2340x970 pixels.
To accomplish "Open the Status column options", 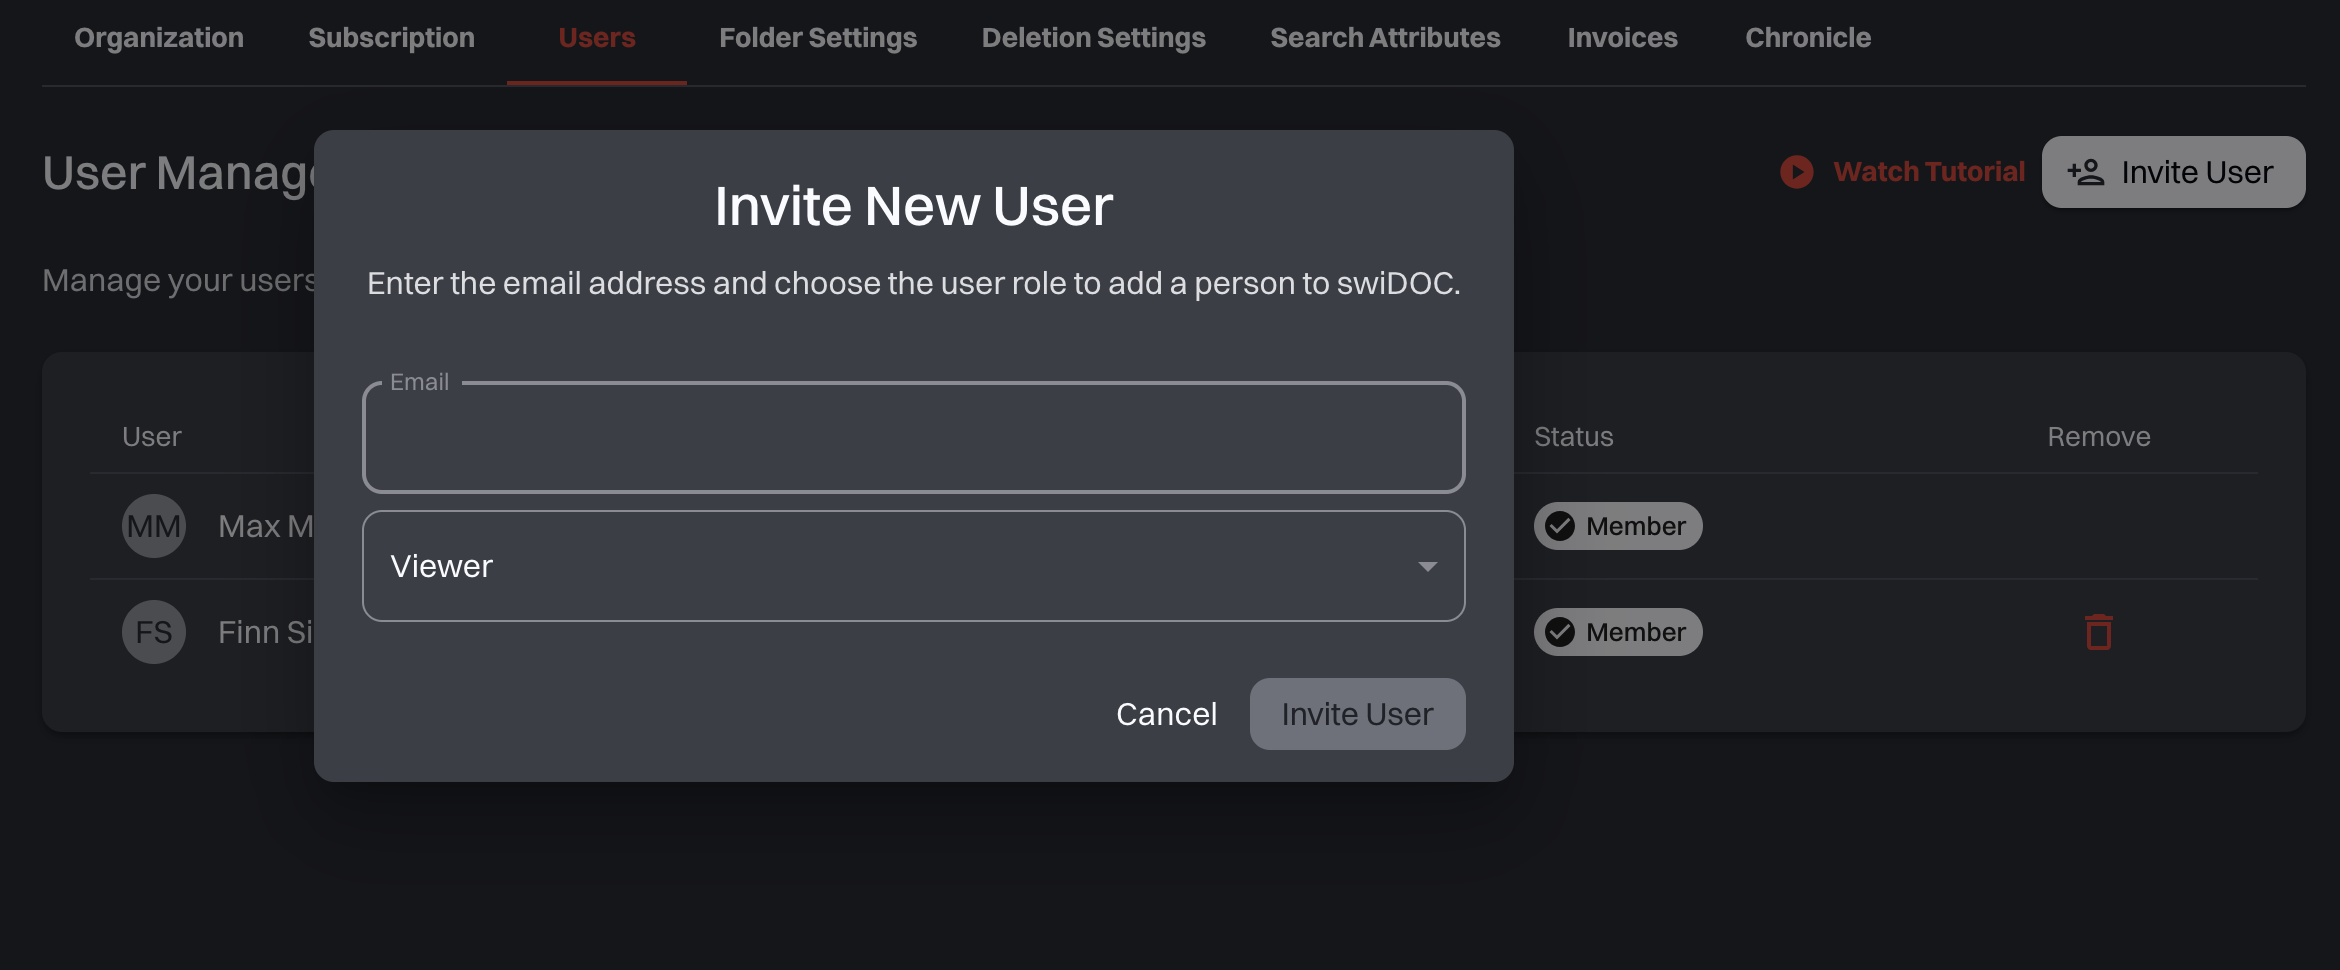I will [x=1573, y=436].
